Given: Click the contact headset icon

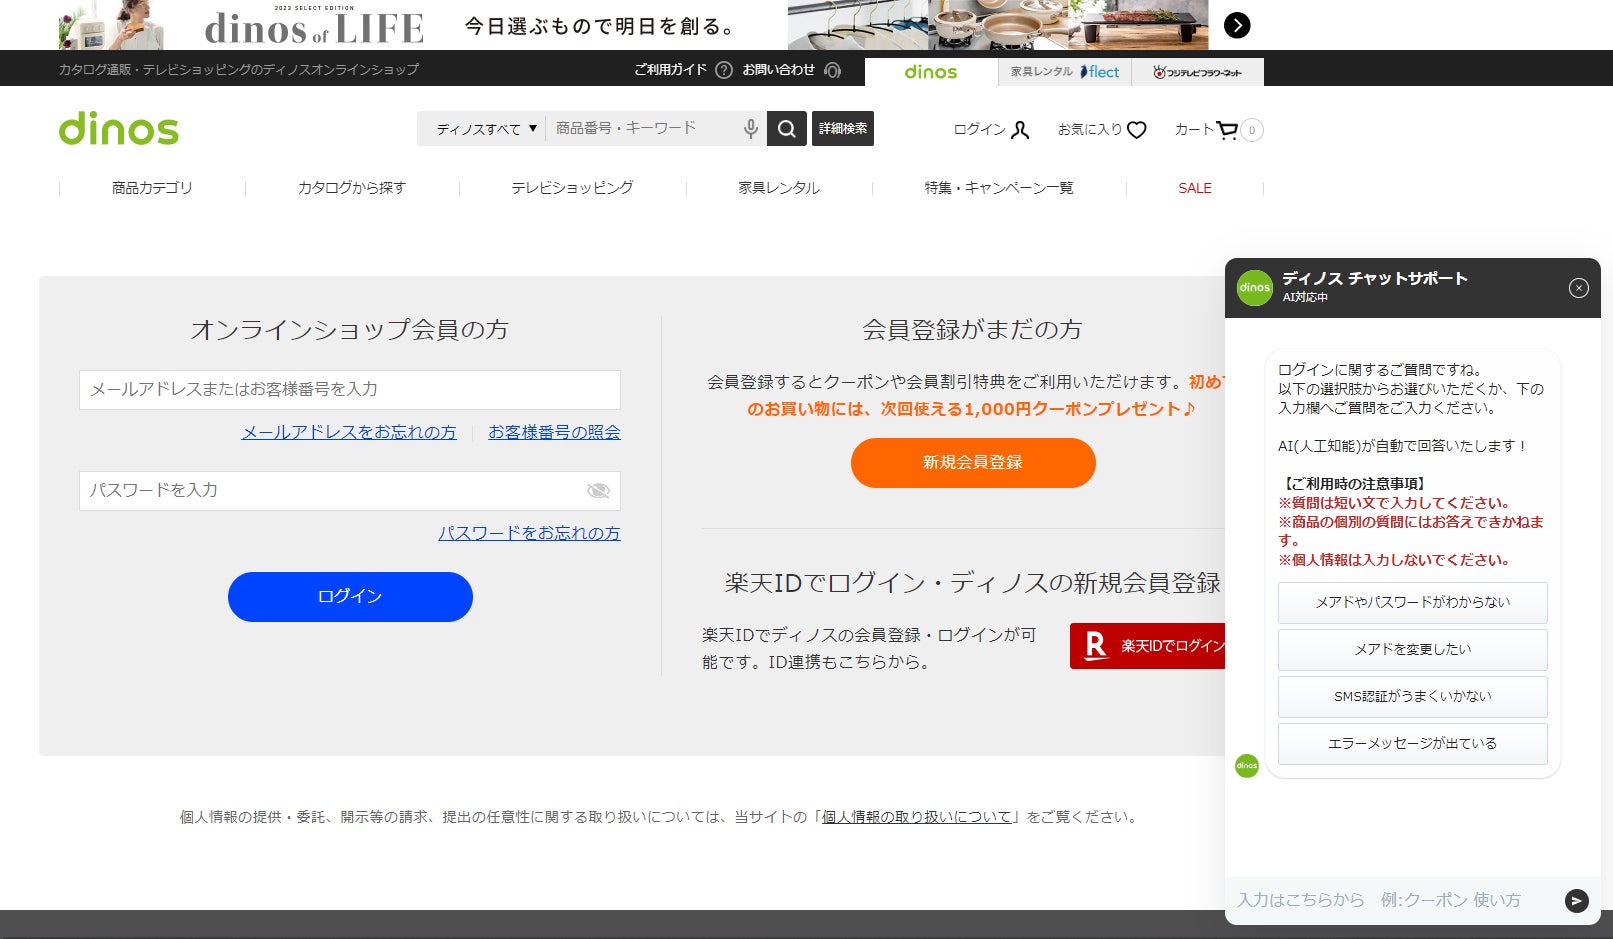Looking at the screenshot, I should [x=832, y=70].
